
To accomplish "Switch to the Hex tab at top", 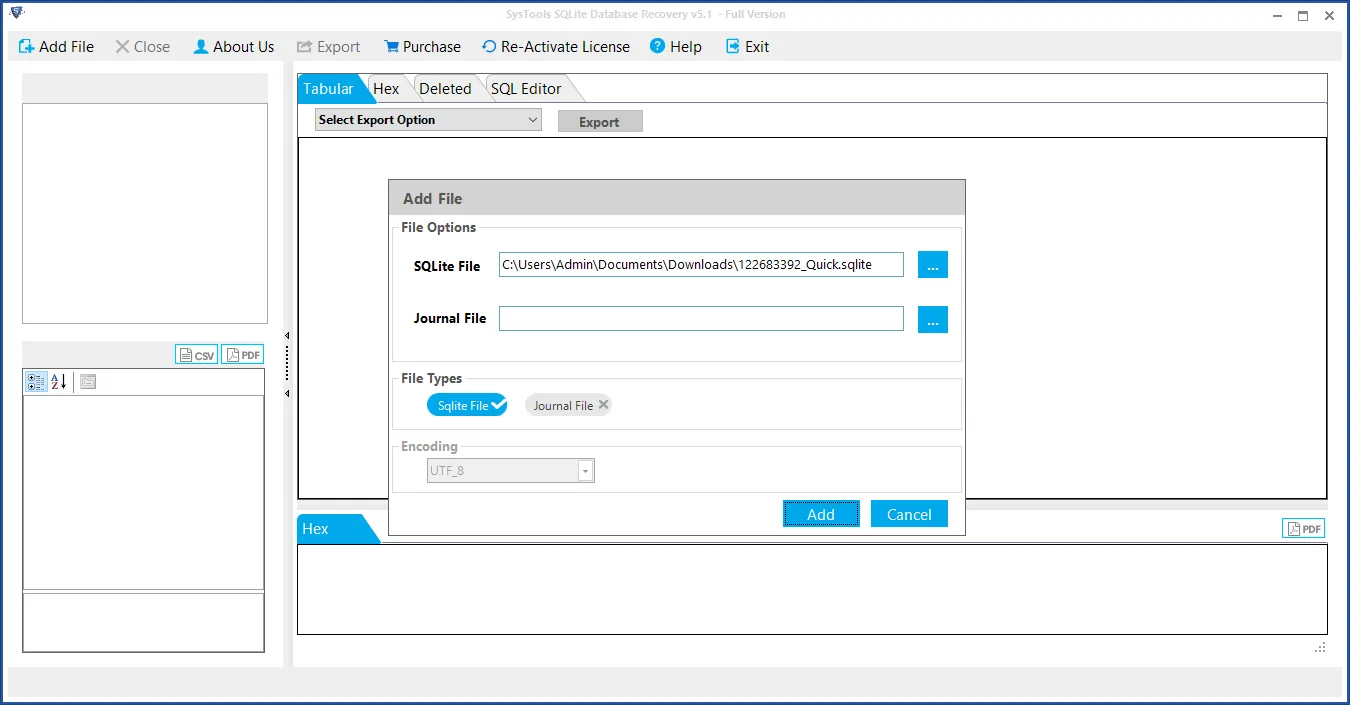I will (x=386, y=89).
